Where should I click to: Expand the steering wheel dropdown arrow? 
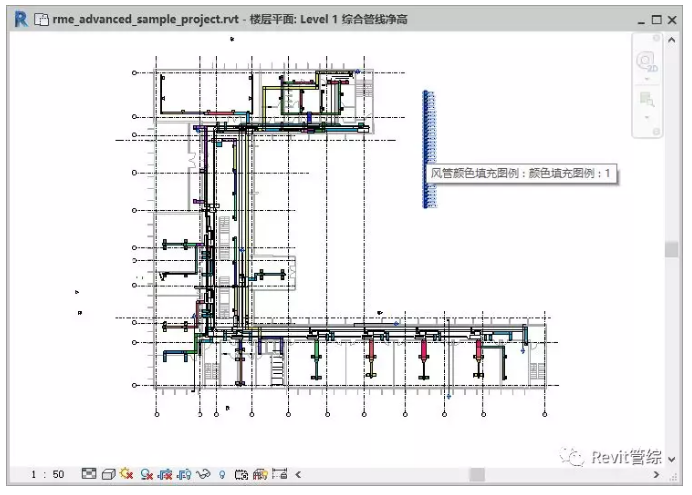coord(646,79)
